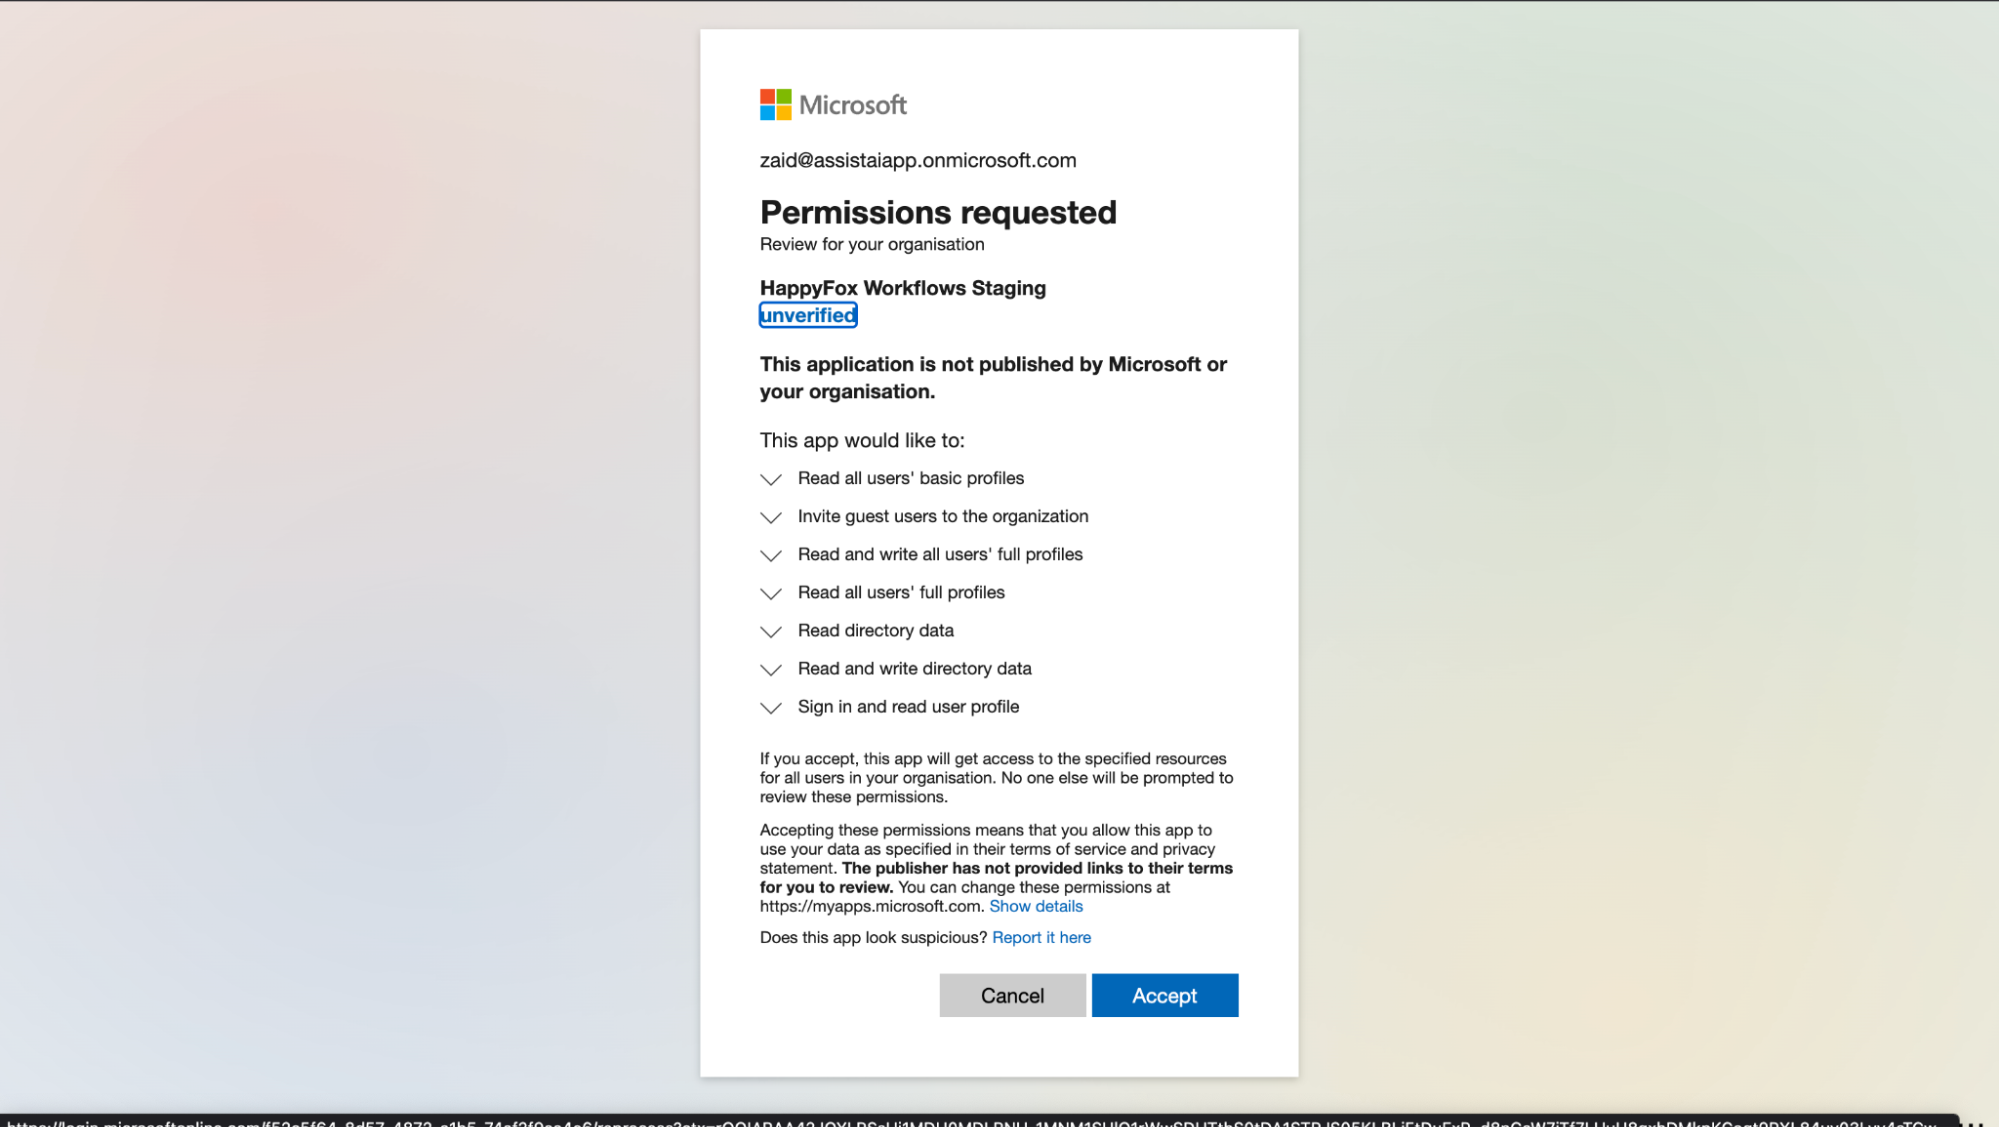Expand 'Read and write all users' full profiles' chevron
The height and width of the screenshot is (1128, 1999).
[x=771, y=556]
